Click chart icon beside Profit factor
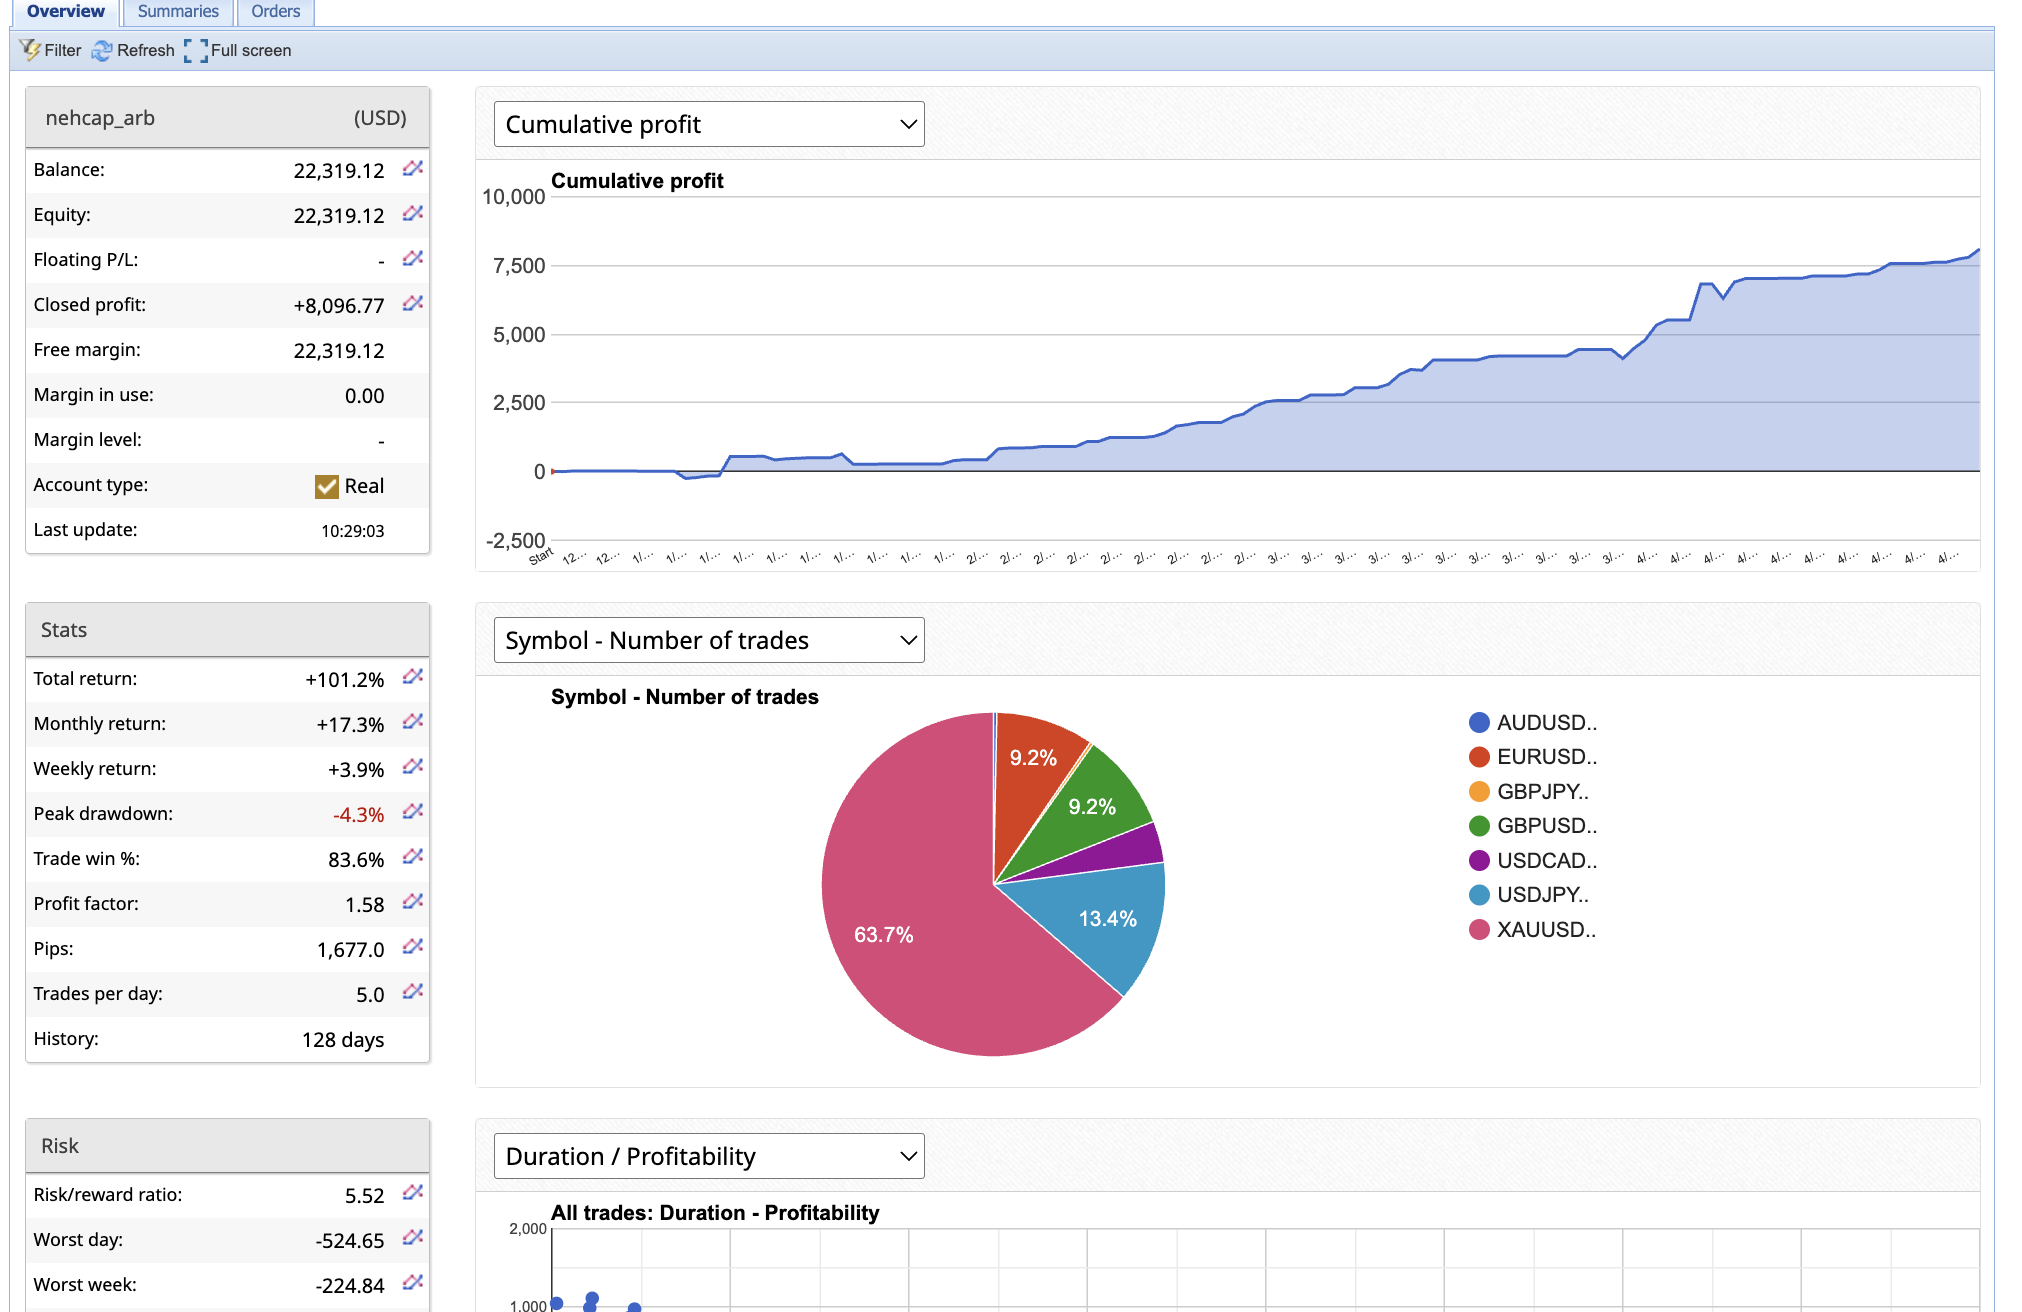2022x1312 pixels. (412, 903)
